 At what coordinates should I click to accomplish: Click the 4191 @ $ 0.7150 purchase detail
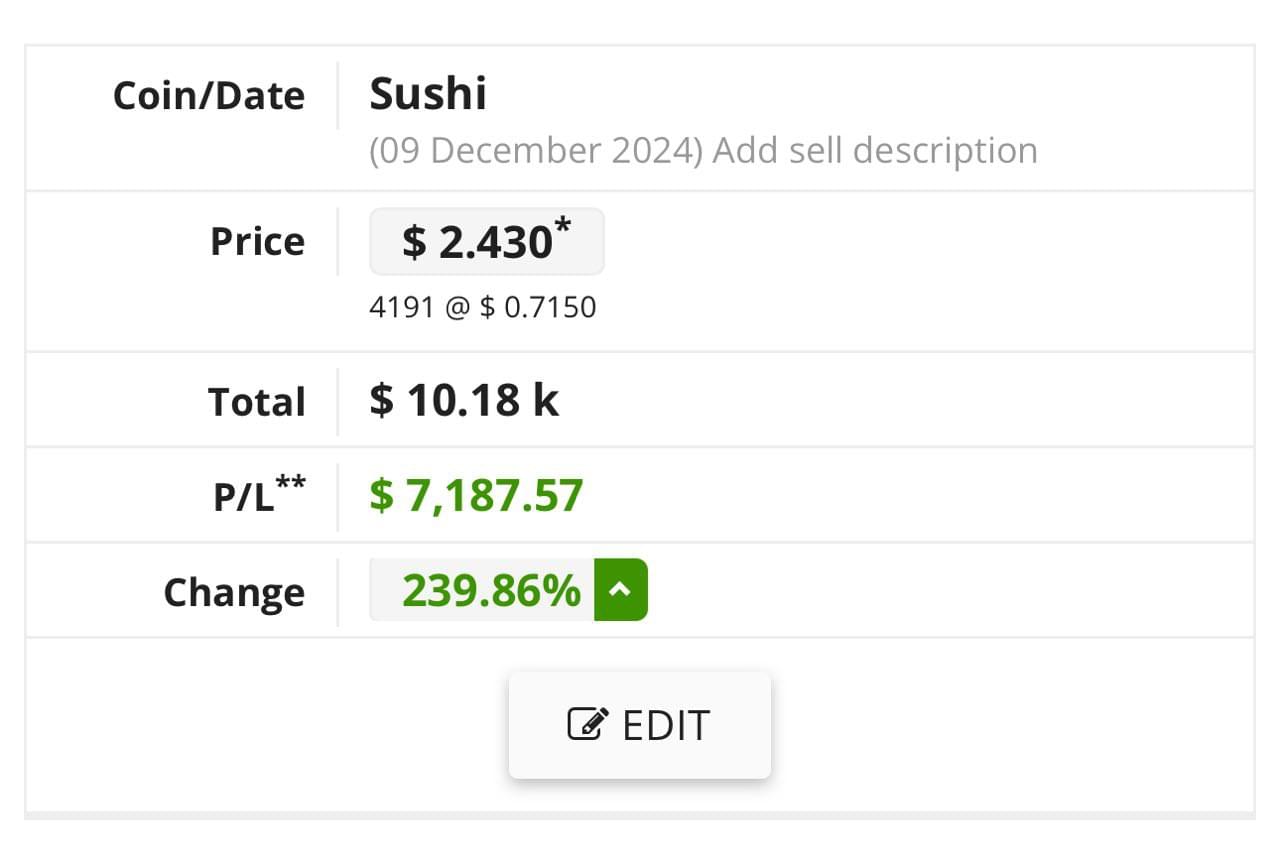pos(483,307)
